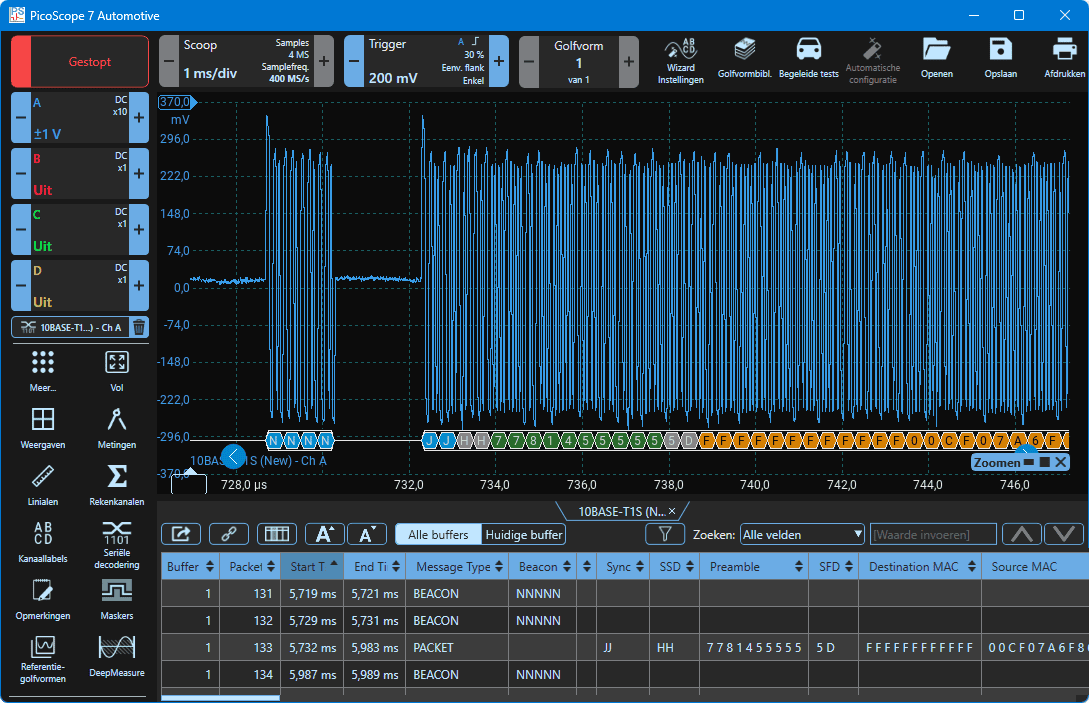This screenshot has height=703, width=1089.
Task: Click the Waarde invoeren search field
Action: (x=933, y=535)
